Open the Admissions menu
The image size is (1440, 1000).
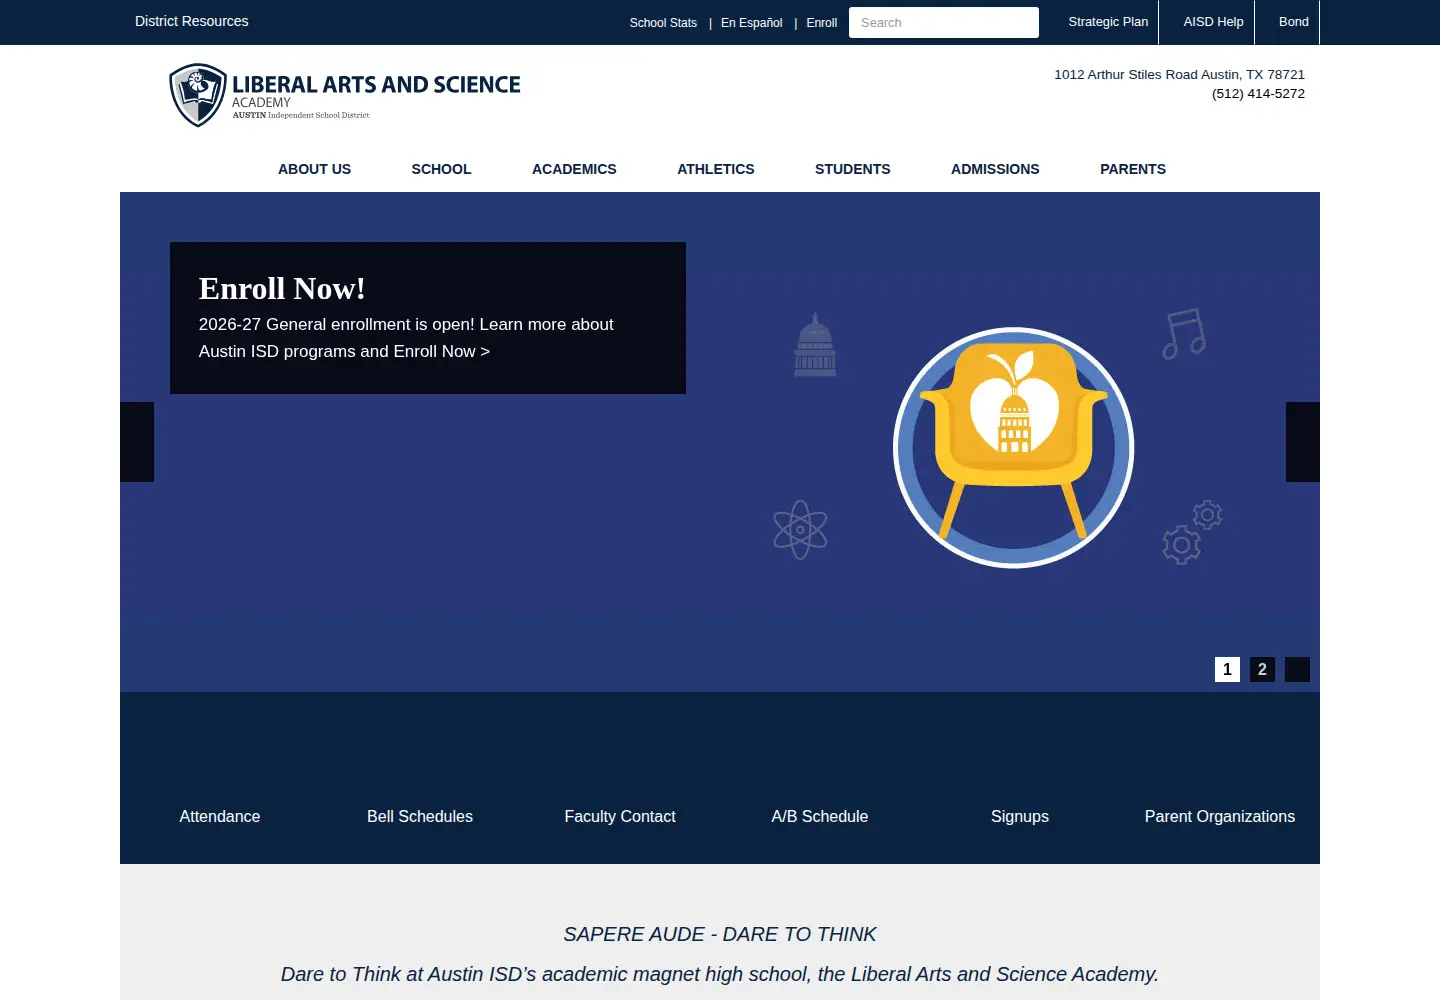pyautogui.click(x=995, y=169)
